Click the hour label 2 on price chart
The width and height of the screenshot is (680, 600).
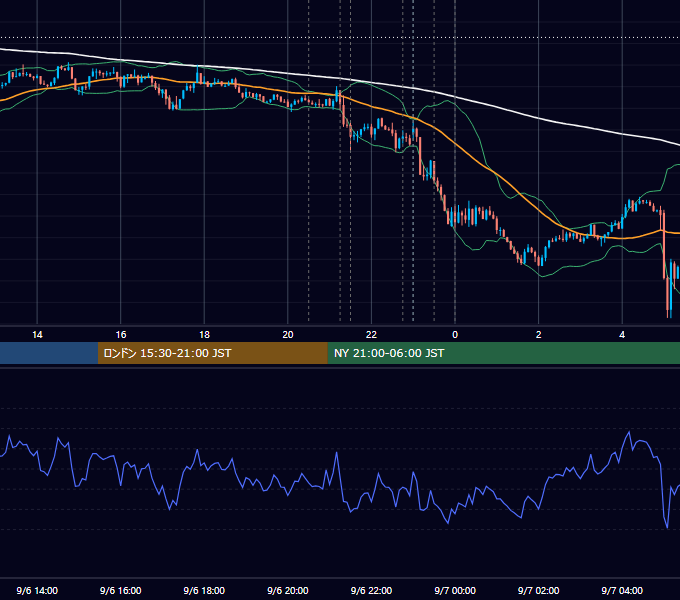(x=539, y=335)
